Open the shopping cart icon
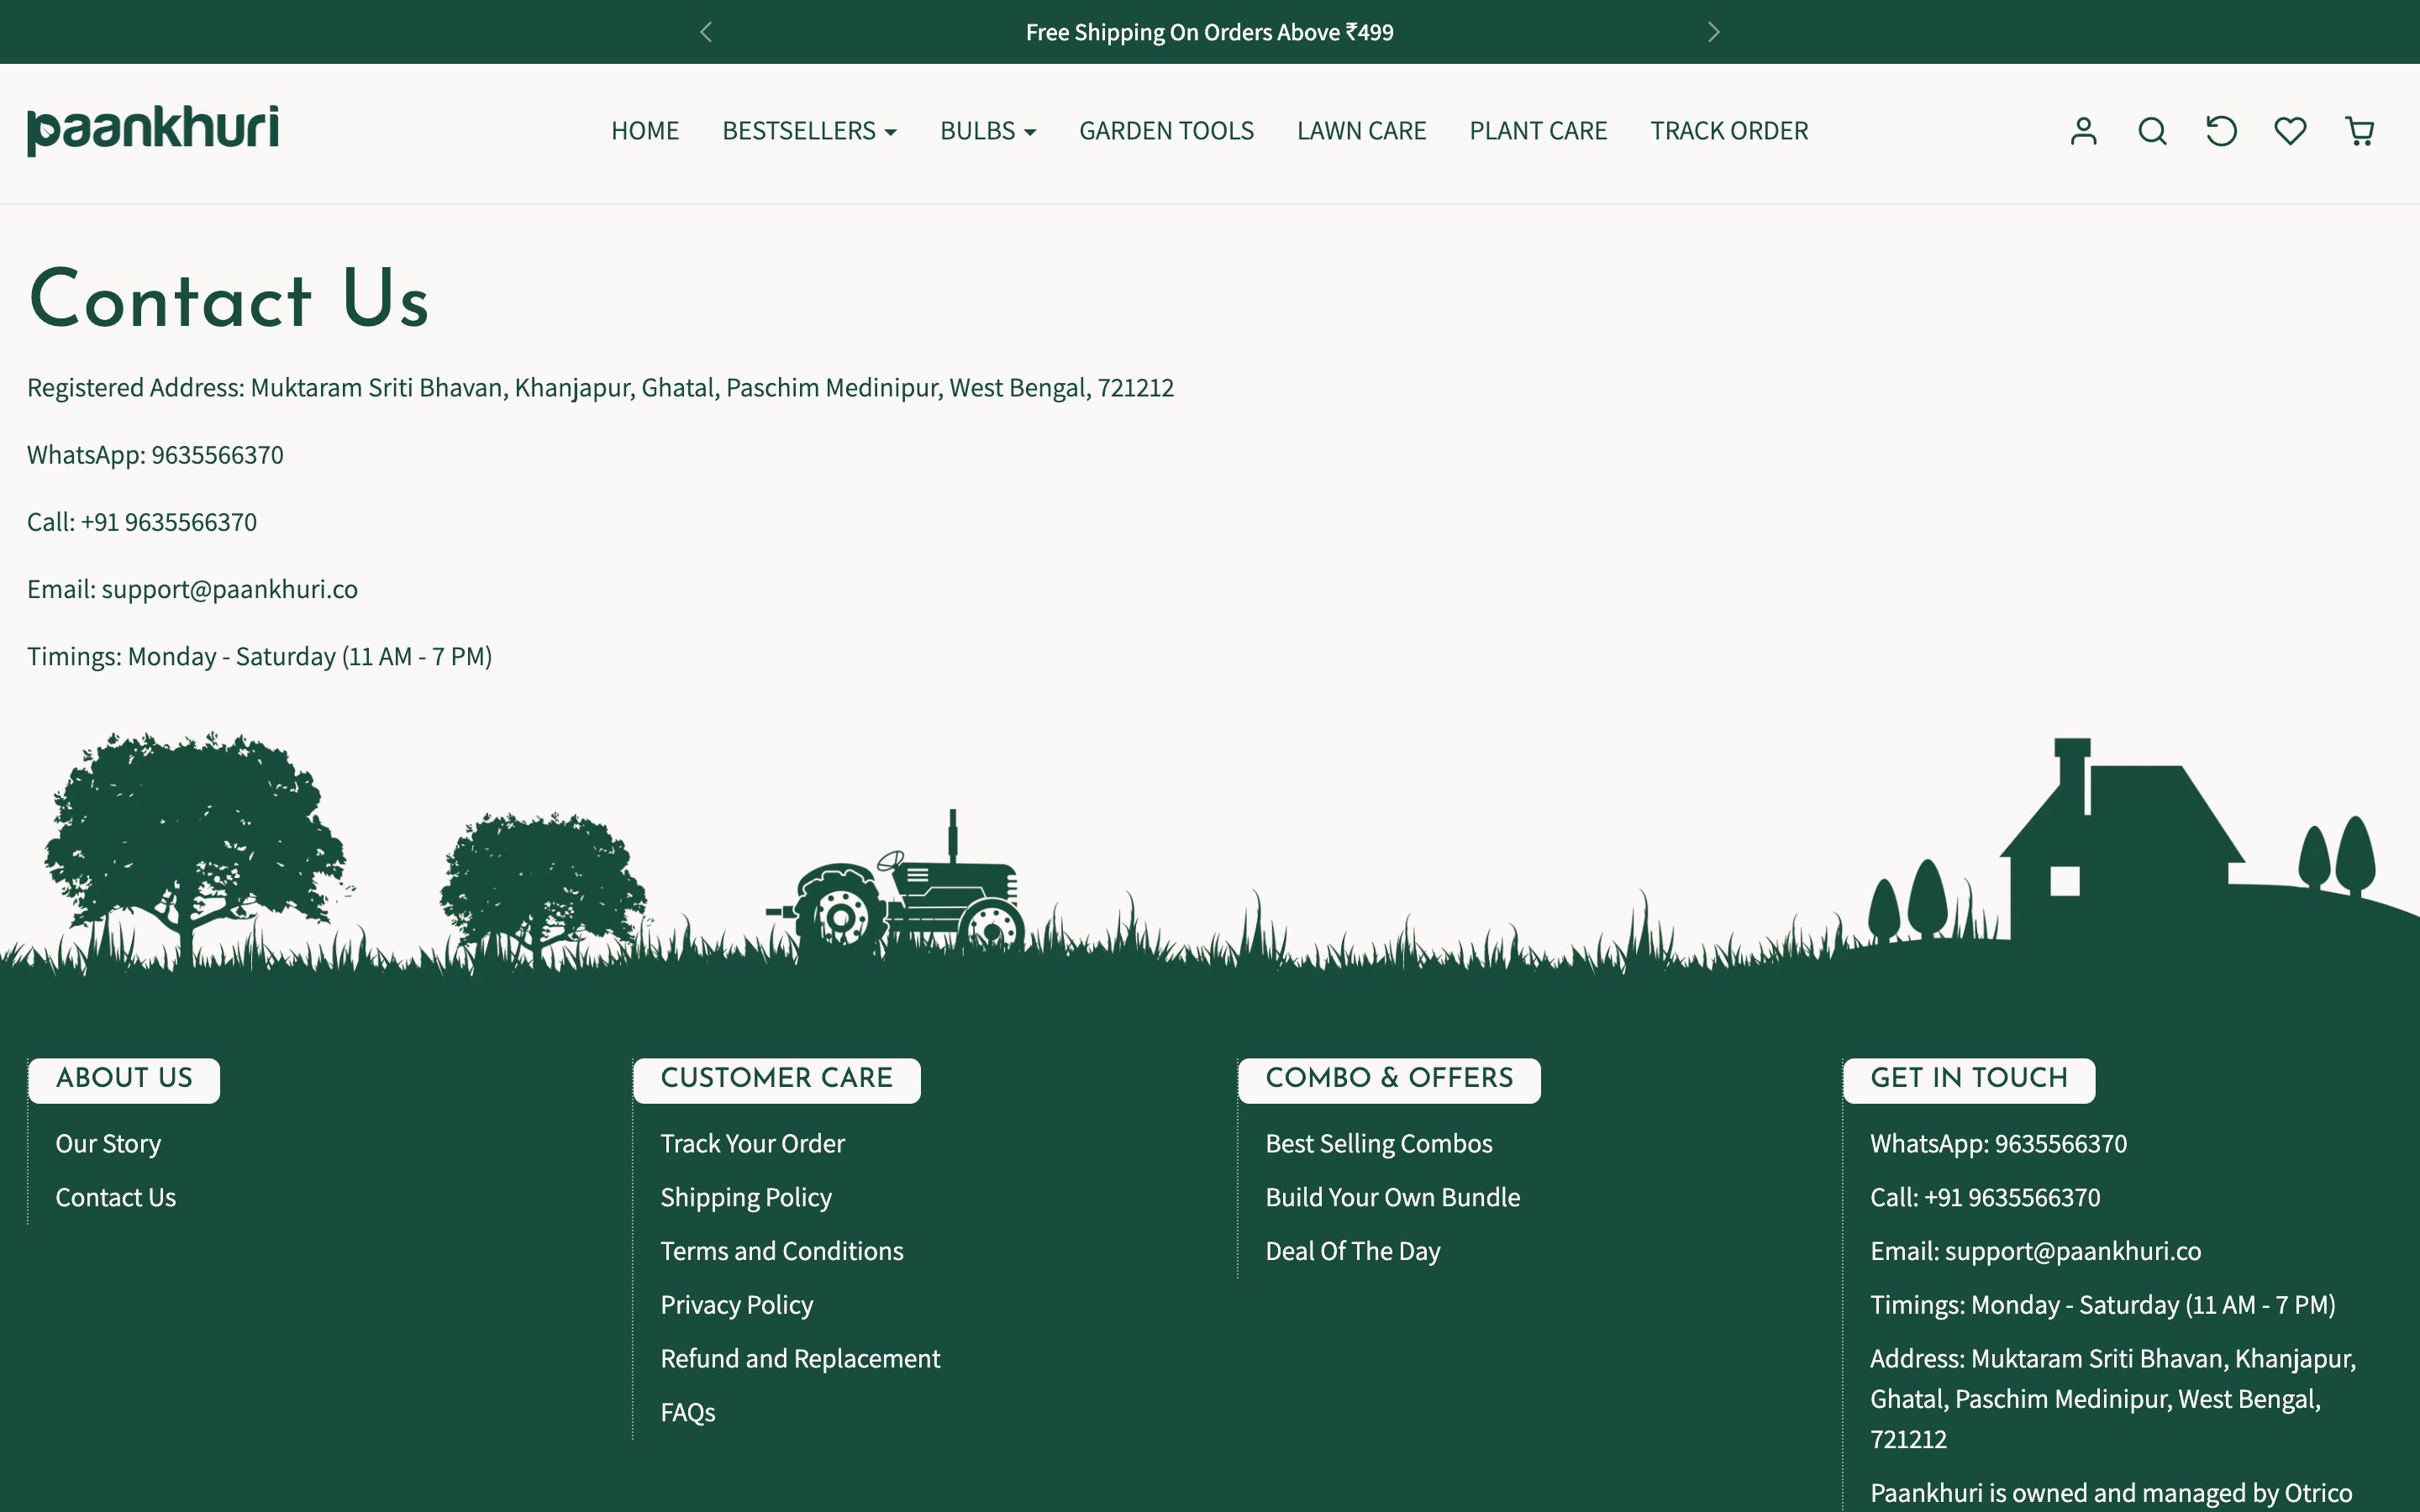The height and width of the screenshot is (1512, 2420). 2360,131
